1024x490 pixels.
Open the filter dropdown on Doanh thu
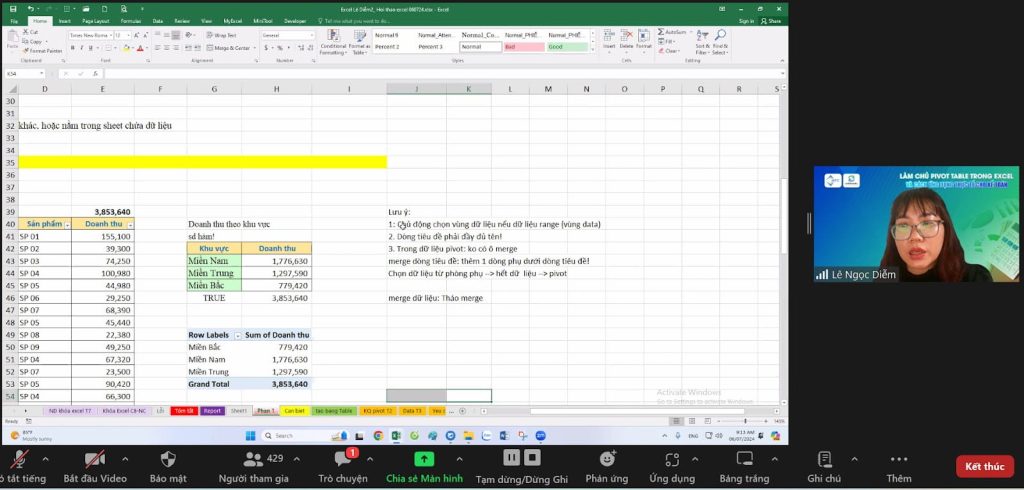click(130, 224)
